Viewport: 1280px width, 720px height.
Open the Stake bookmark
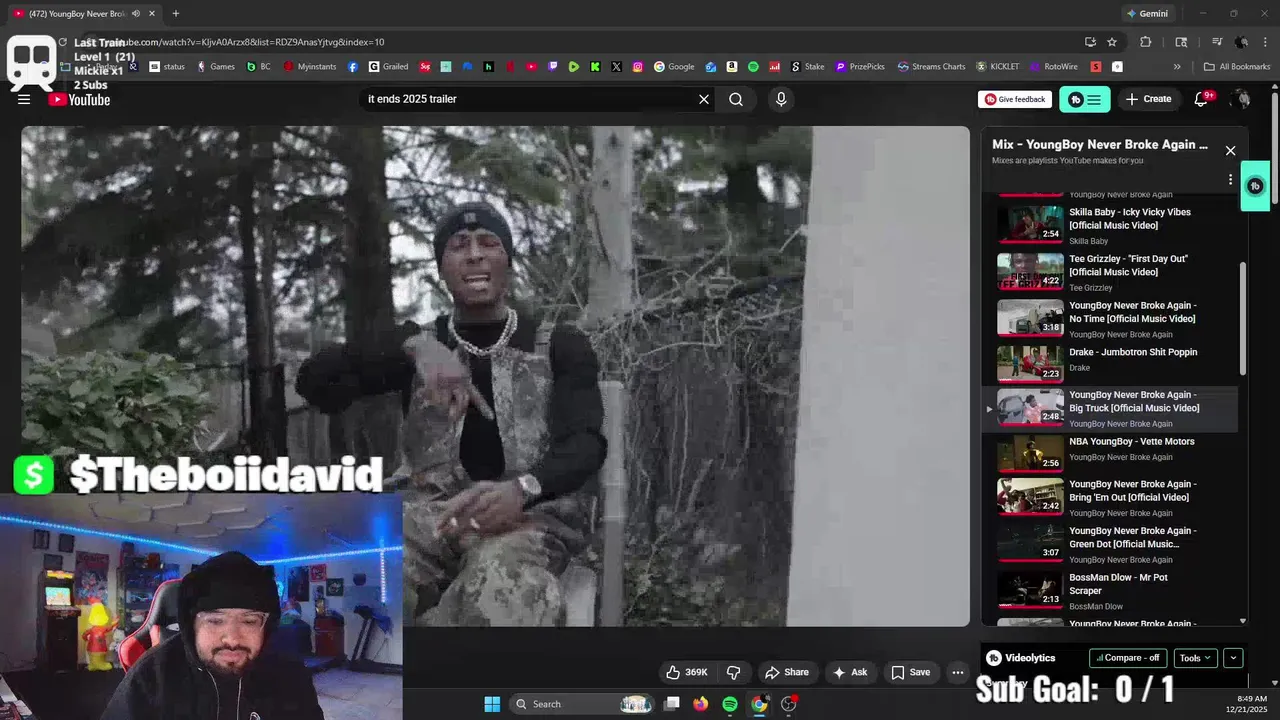(x=808, y=67)
